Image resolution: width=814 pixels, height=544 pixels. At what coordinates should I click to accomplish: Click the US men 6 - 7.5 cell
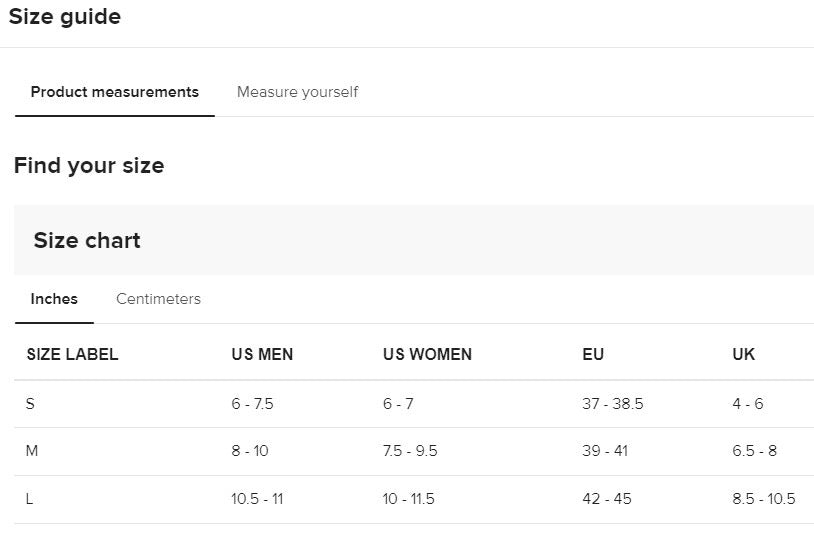coord(252,404)
